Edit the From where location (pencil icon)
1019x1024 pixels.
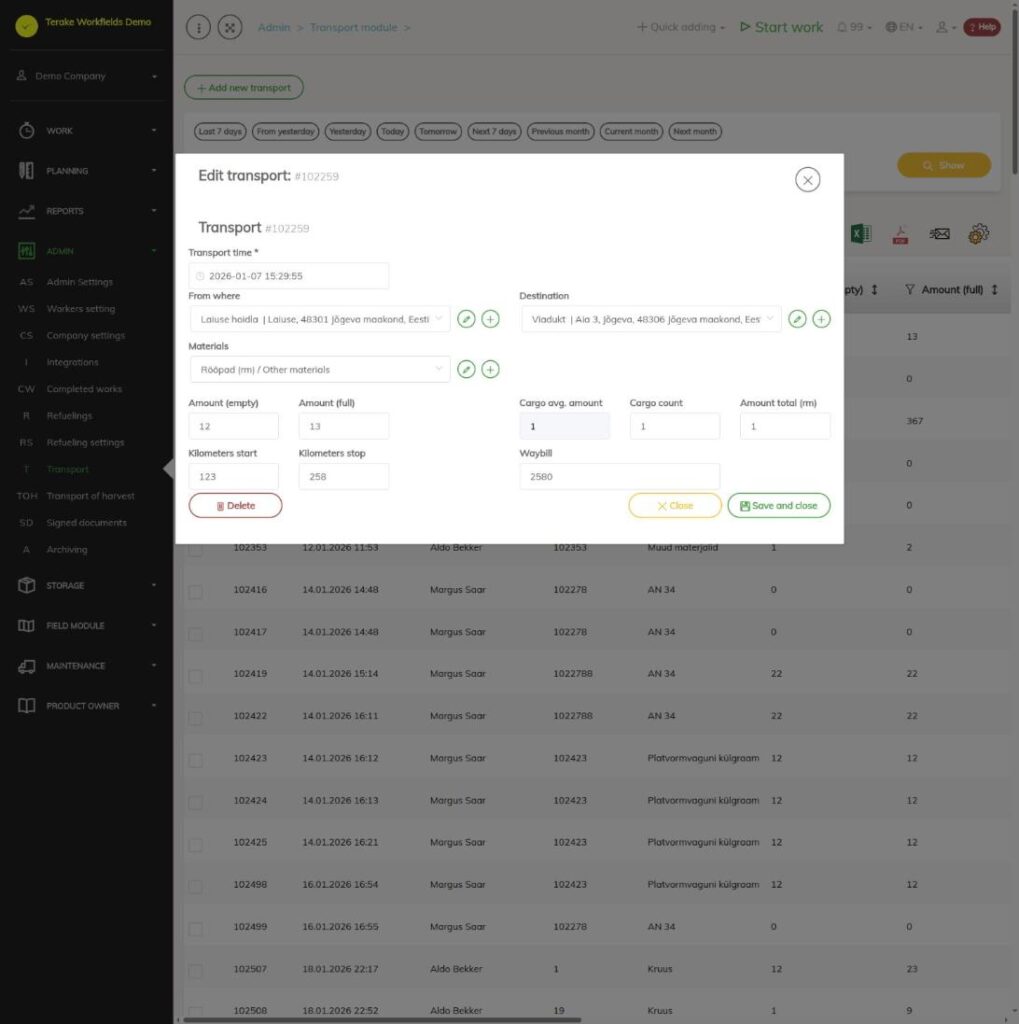point(466,319)
